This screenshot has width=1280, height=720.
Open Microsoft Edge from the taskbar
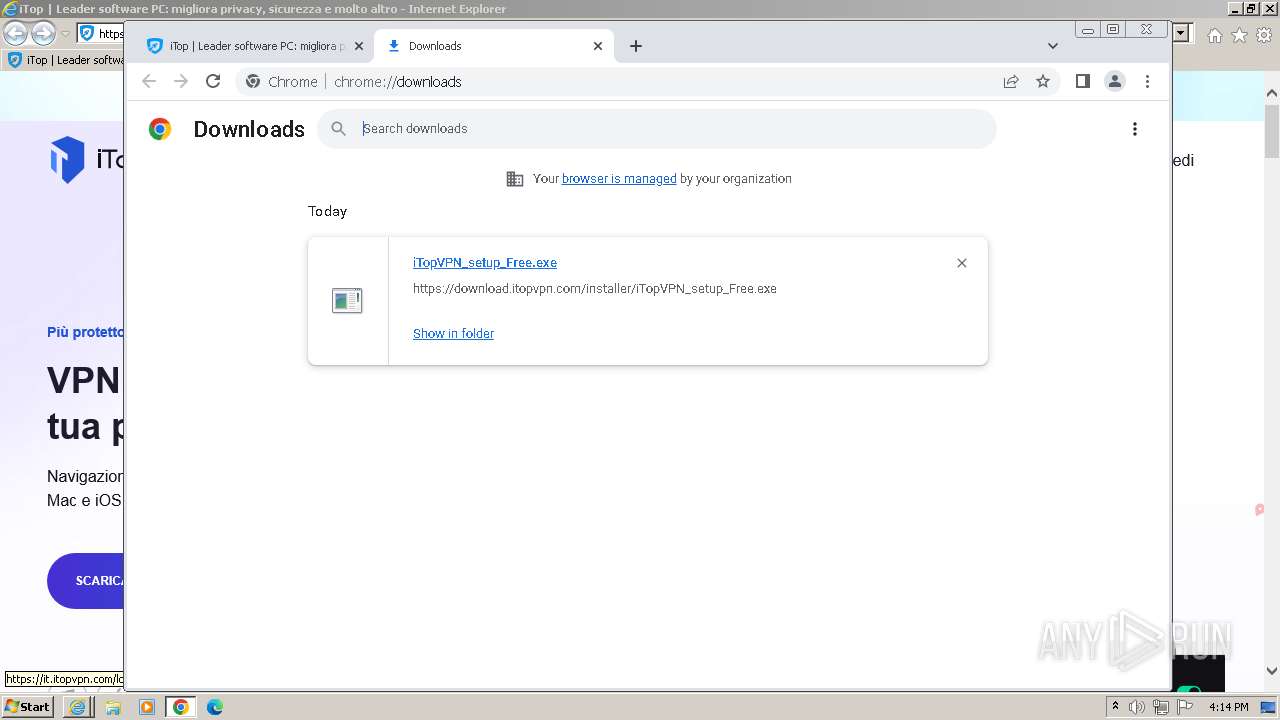[215, 707]
